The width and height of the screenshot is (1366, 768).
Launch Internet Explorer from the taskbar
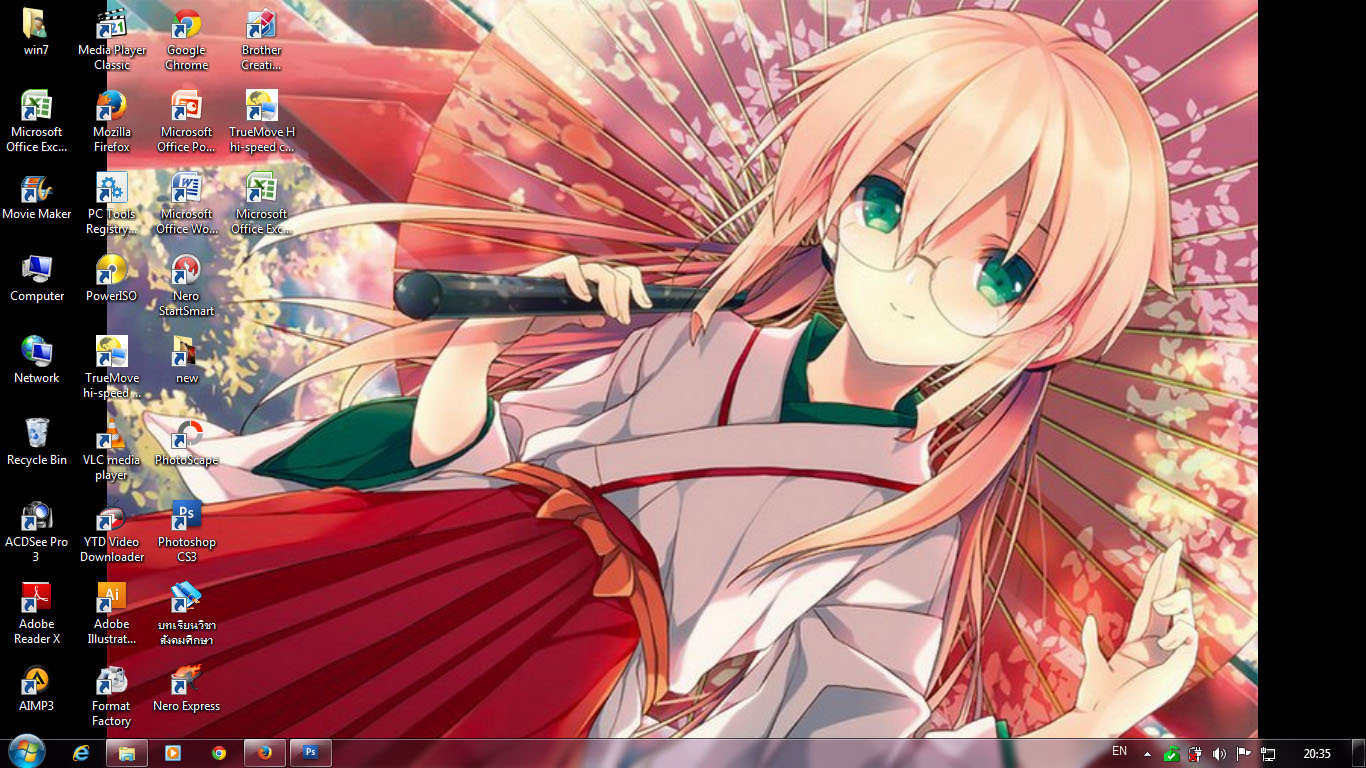coord(81,753)
